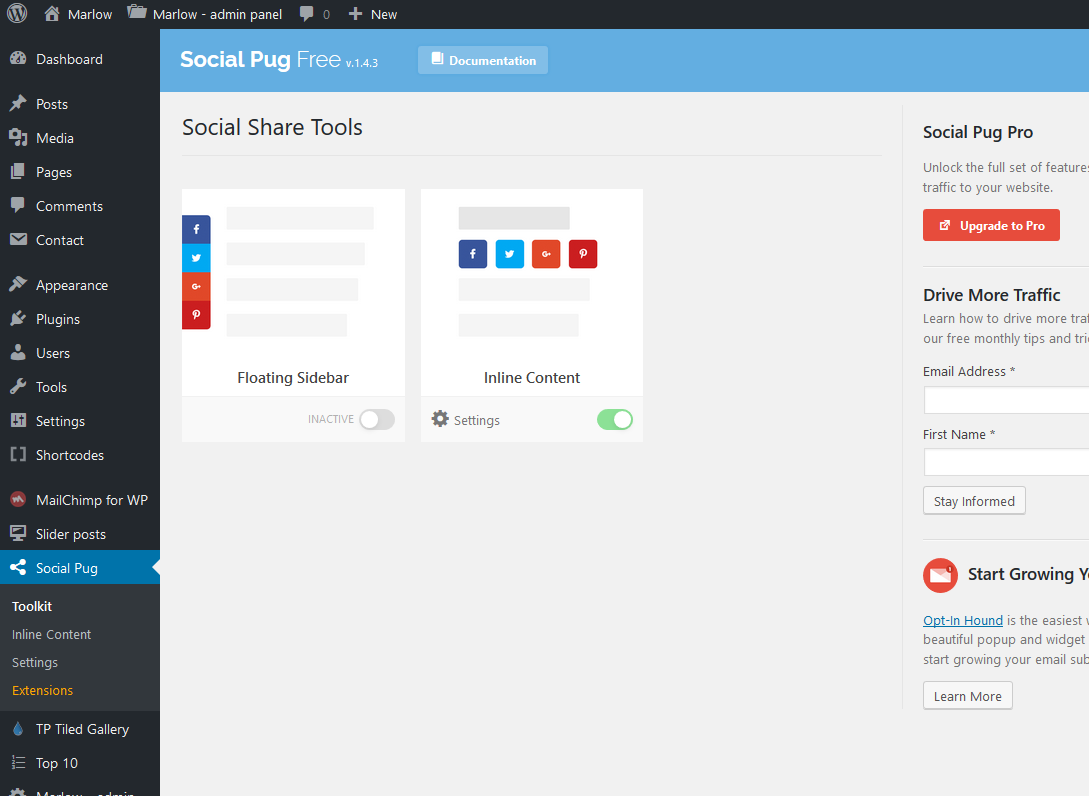1089x796 pixels.
Task: Click the Opt-In Hound envelope icon
Action: 940,575
